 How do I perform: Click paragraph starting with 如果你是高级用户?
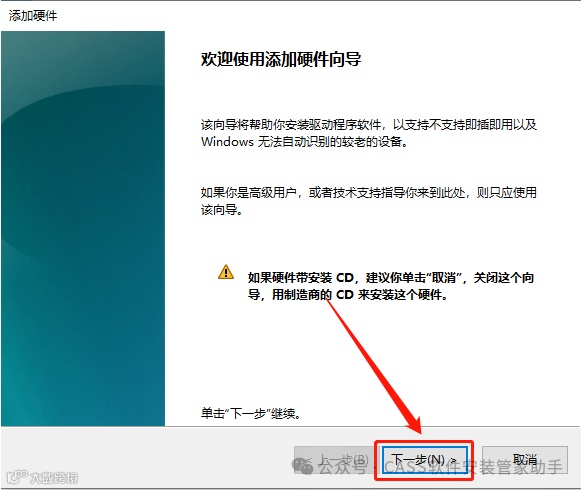point(369,201)
